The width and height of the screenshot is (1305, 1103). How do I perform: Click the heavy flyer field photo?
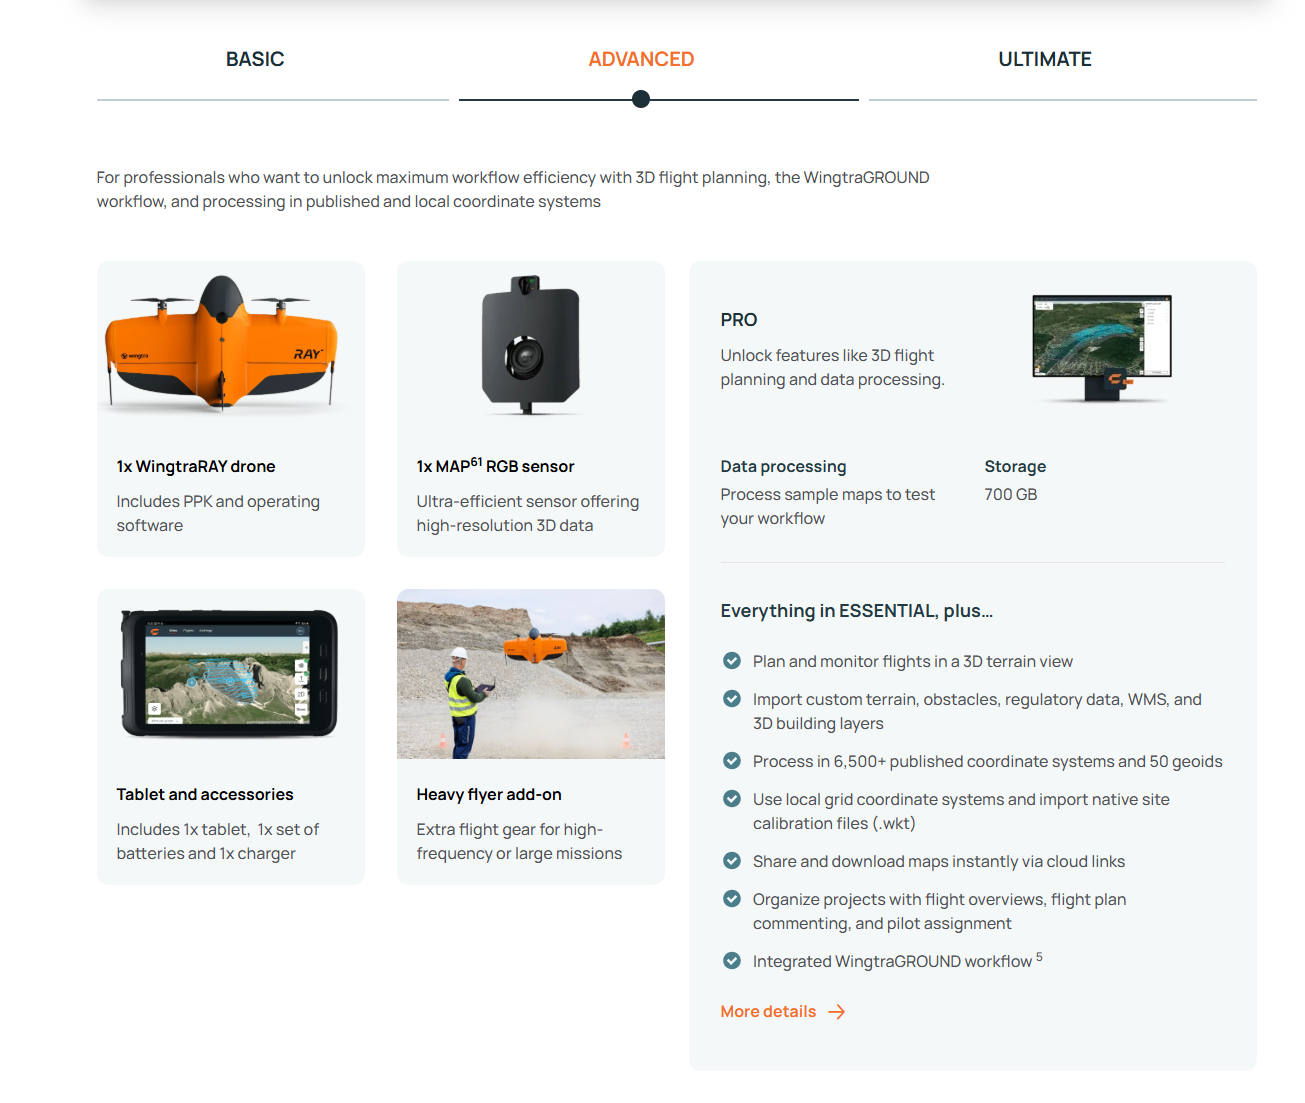(530, 674)
